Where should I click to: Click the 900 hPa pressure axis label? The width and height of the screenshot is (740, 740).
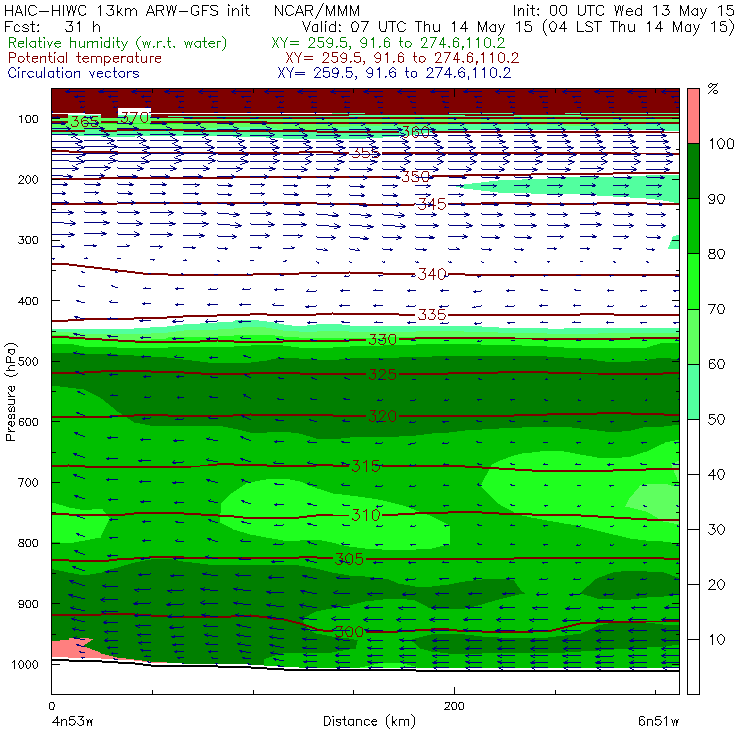tap(28, 604)
